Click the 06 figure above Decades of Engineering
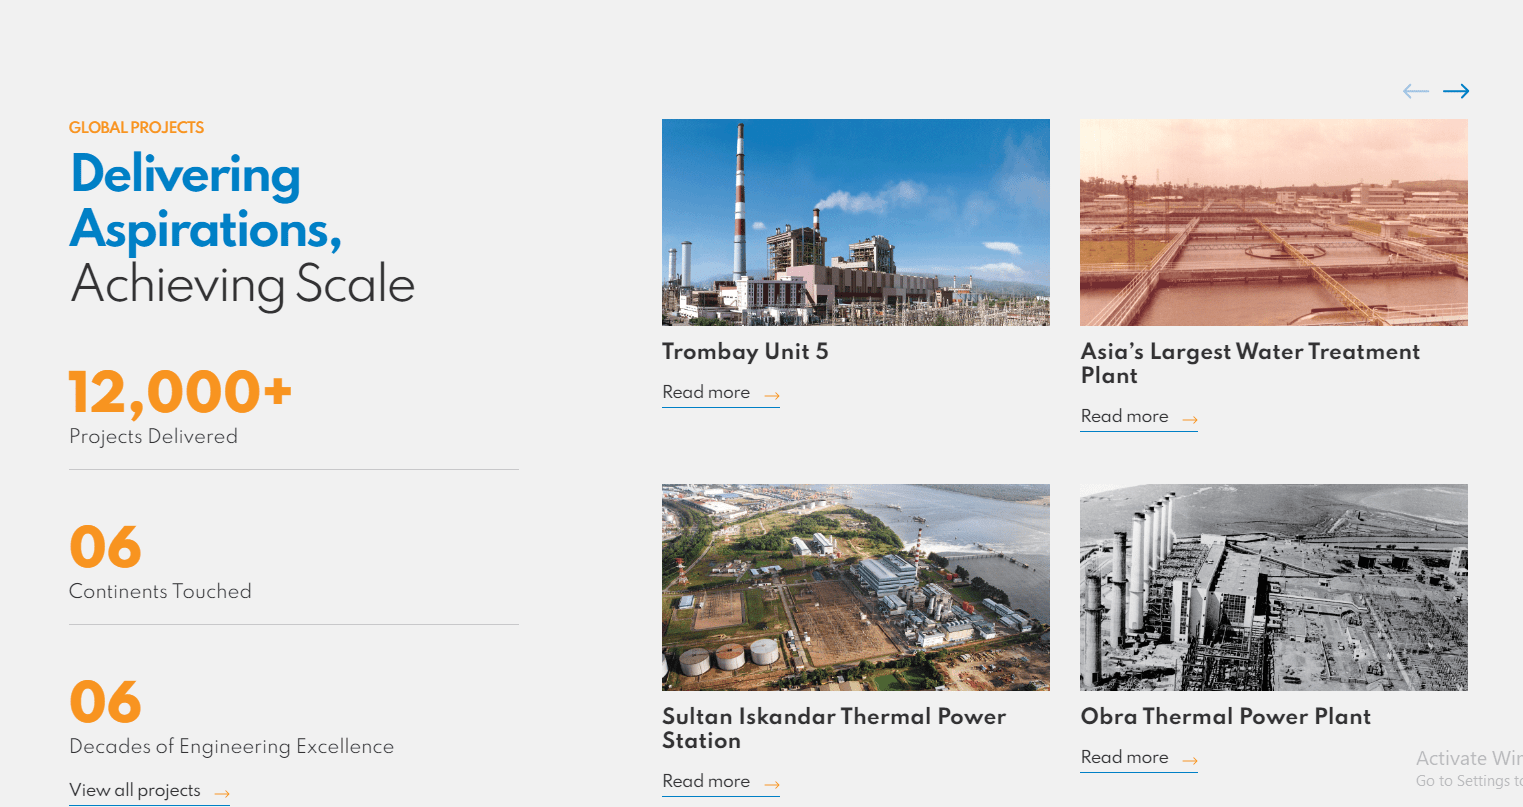Viewport: 1523px width, 807px height. point(105,702)
